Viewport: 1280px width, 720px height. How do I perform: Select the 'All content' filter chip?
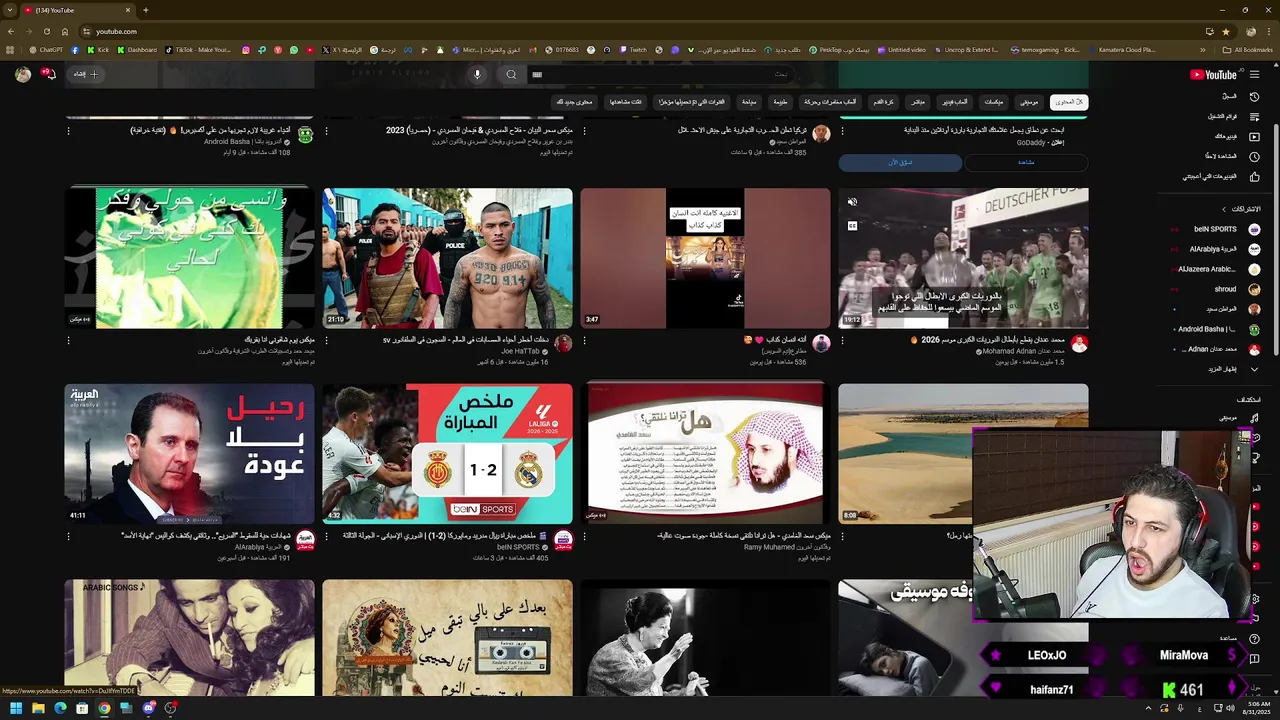coord(1069,102)
